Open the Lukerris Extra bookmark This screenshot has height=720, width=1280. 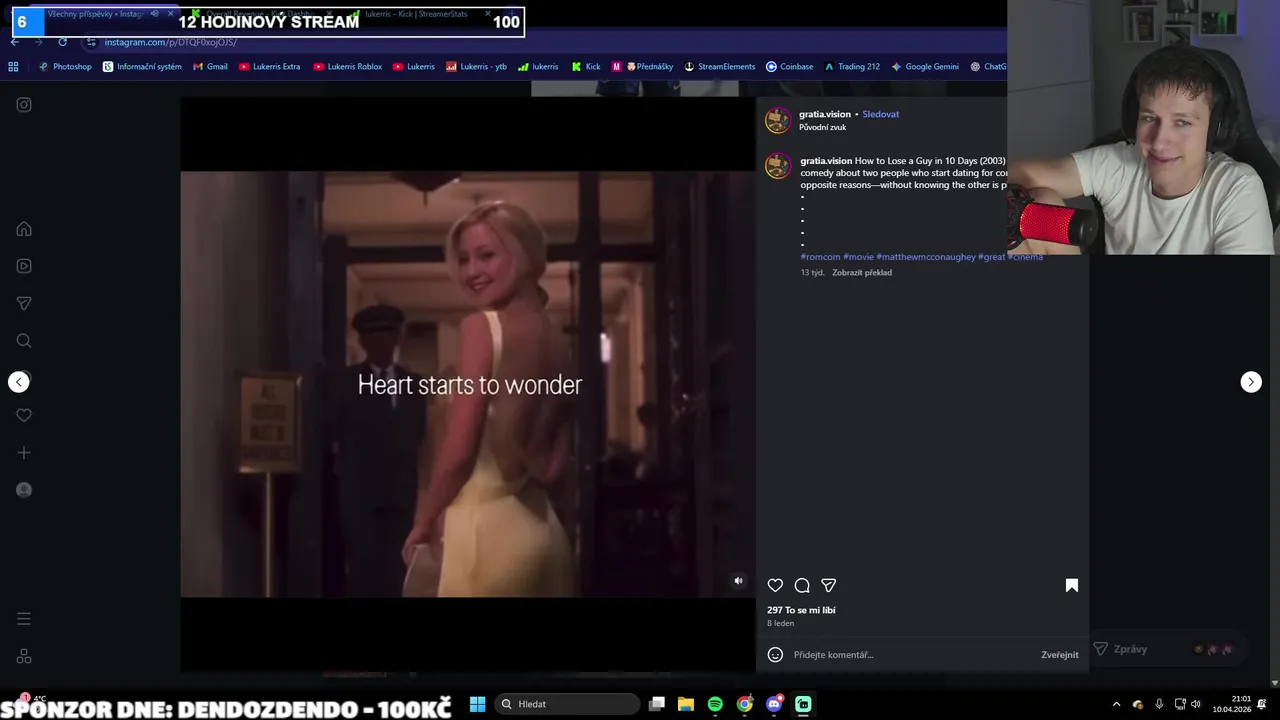[269, 67]
